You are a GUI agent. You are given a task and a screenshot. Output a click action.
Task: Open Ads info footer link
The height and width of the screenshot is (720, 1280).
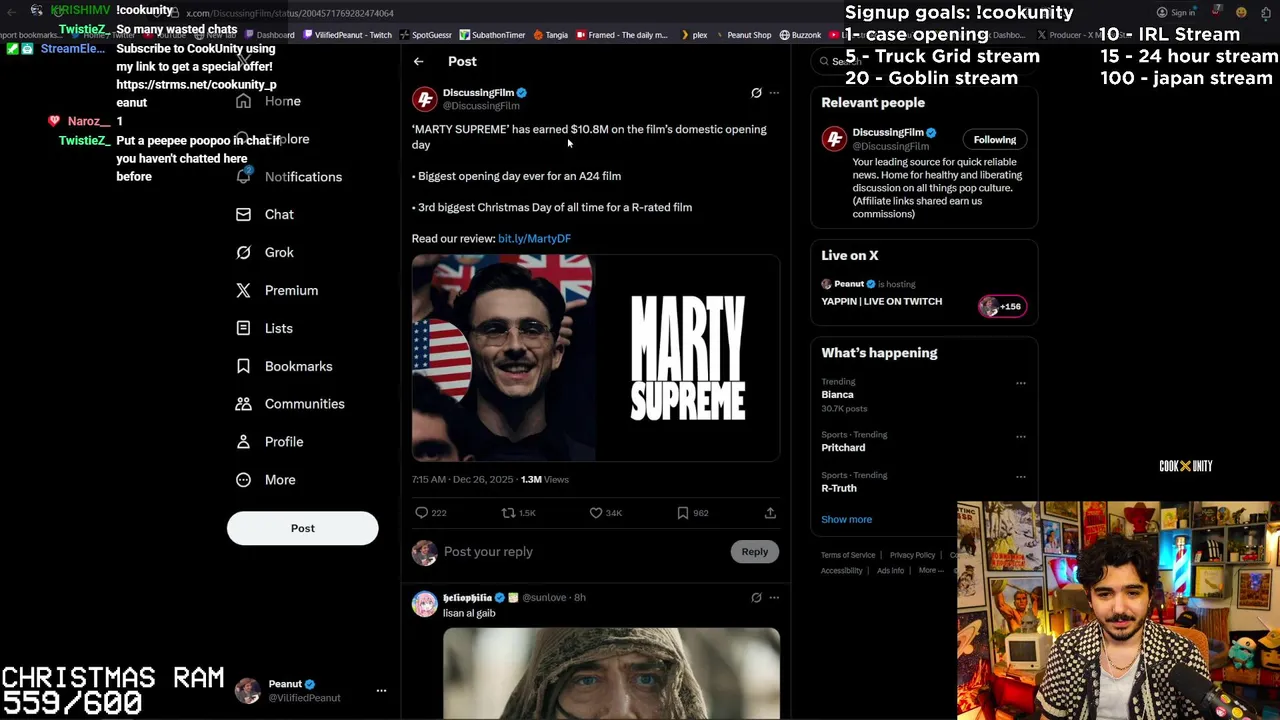click(x=890, y=571)
